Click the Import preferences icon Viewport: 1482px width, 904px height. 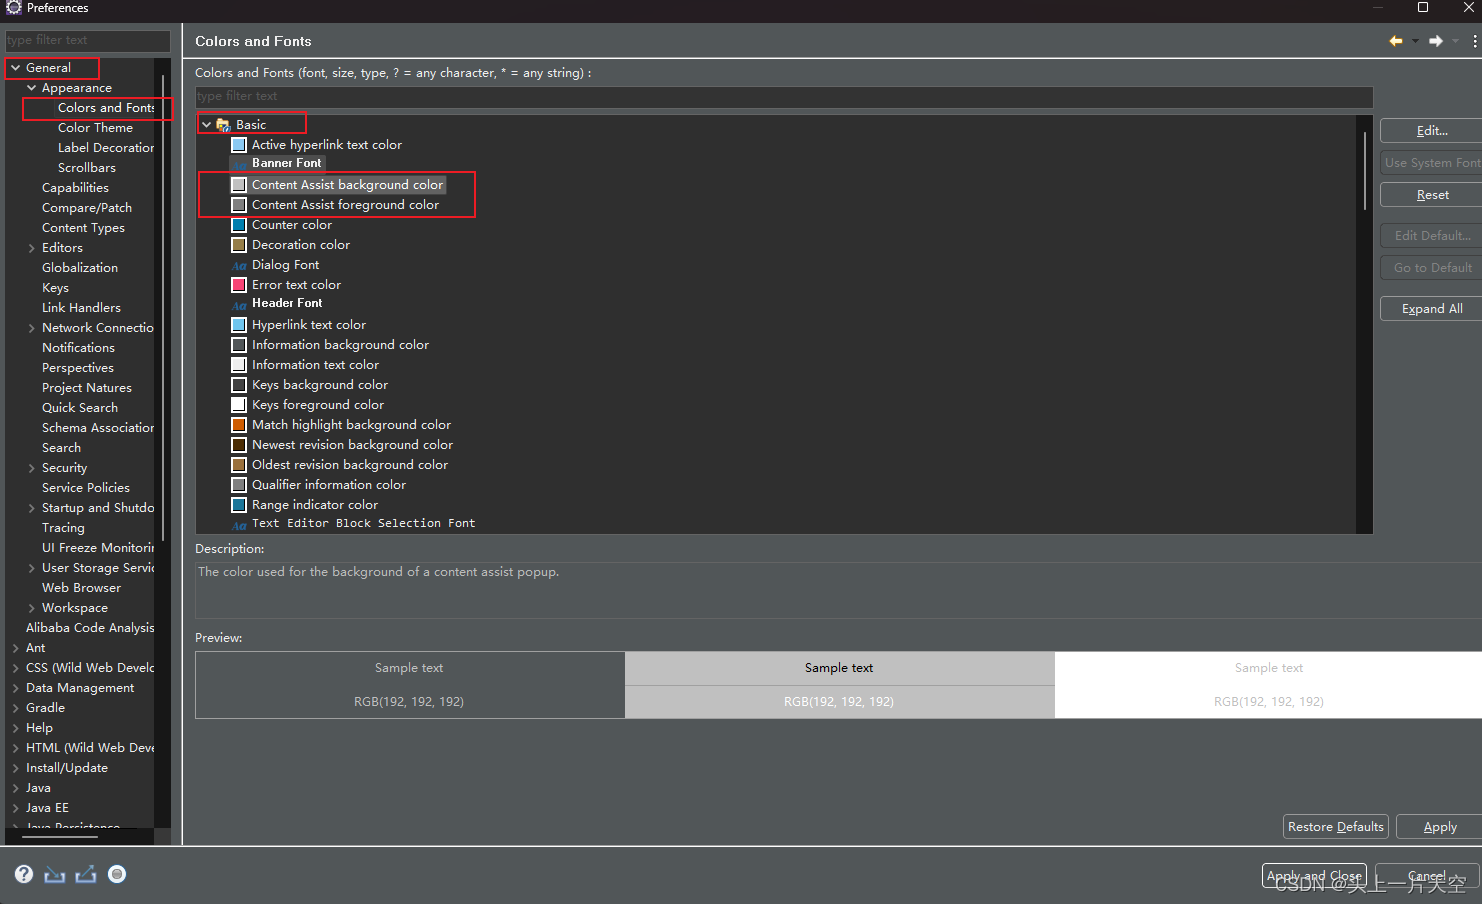click(55, 874)
